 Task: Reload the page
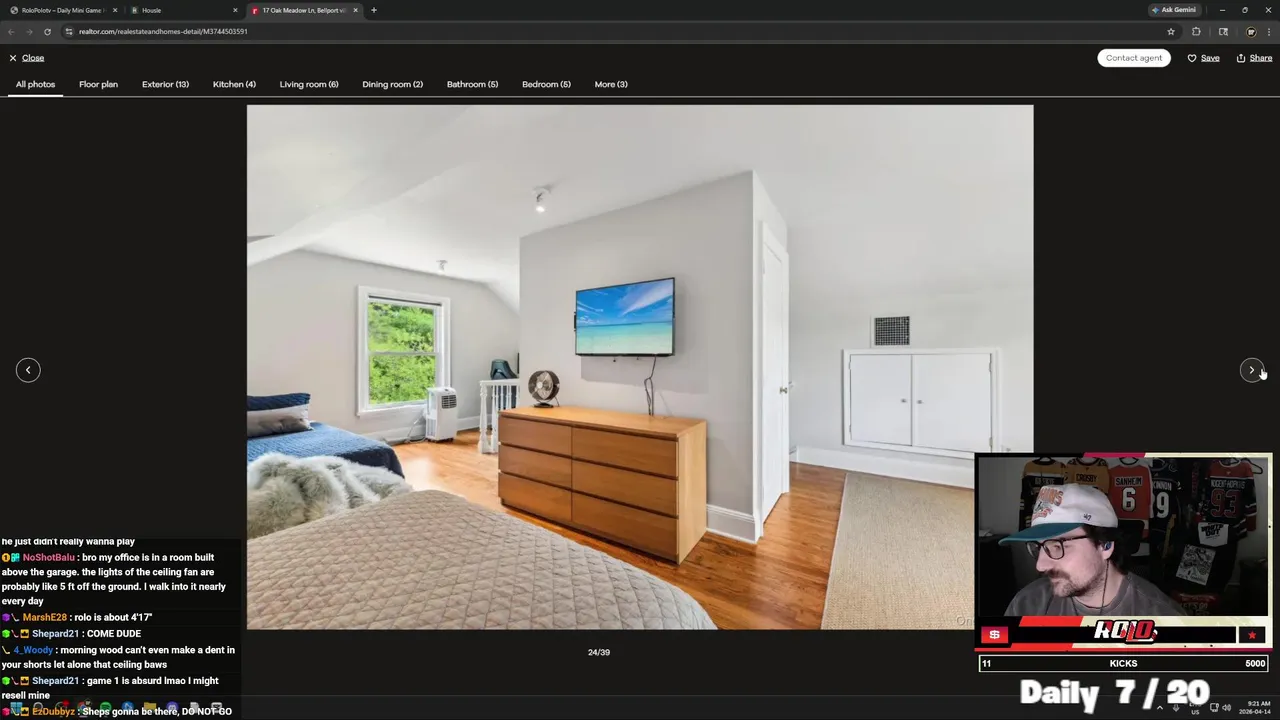tap(47, 31)
